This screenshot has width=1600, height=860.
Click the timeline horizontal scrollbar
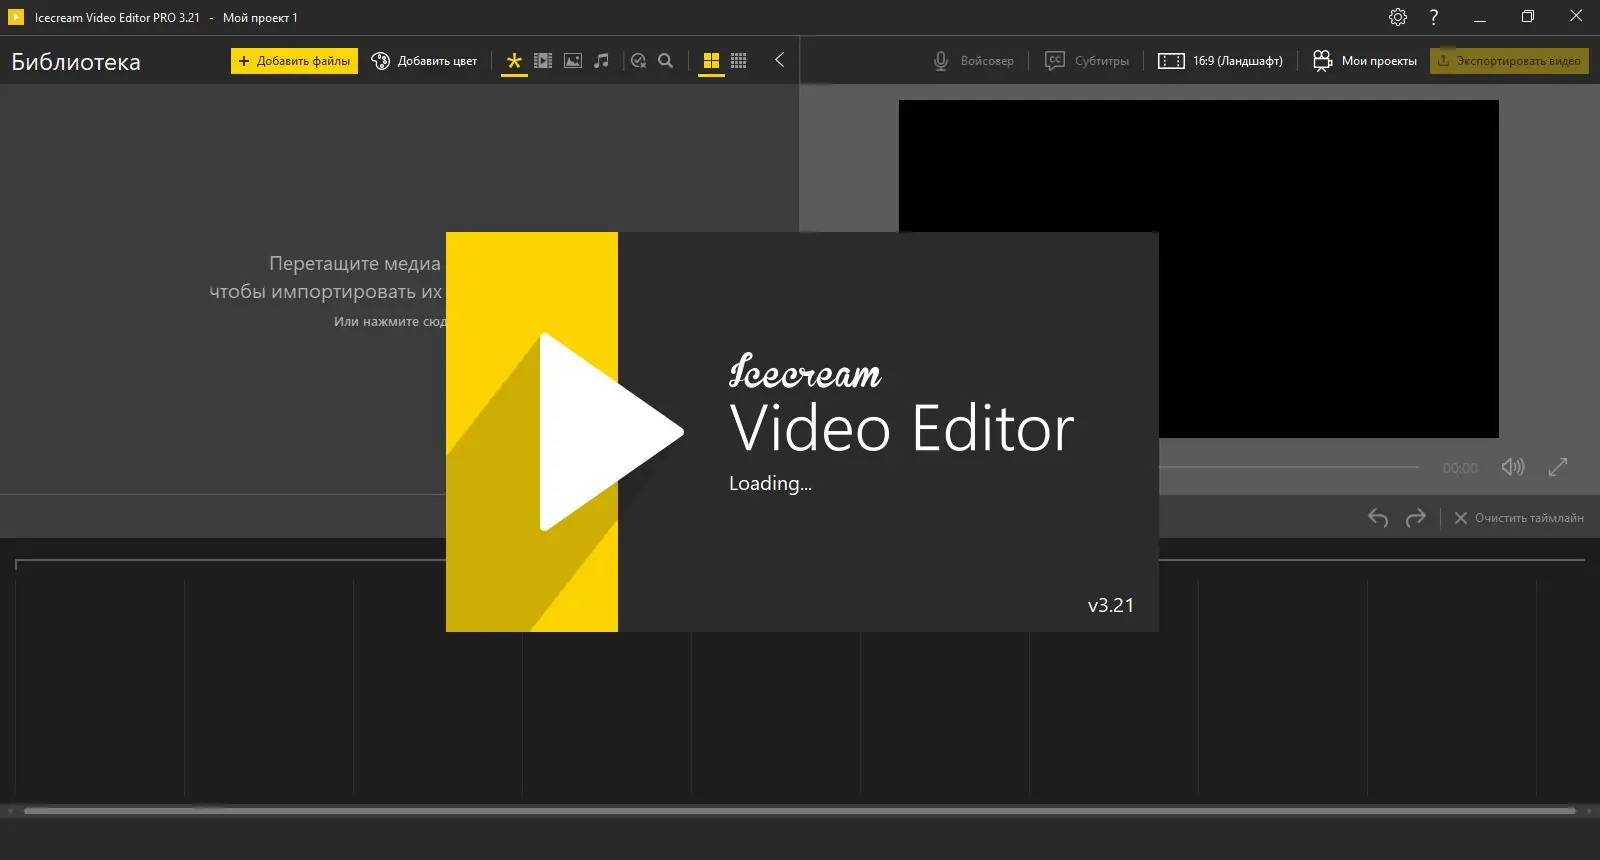pyautogui.click(x=800, y=811)
